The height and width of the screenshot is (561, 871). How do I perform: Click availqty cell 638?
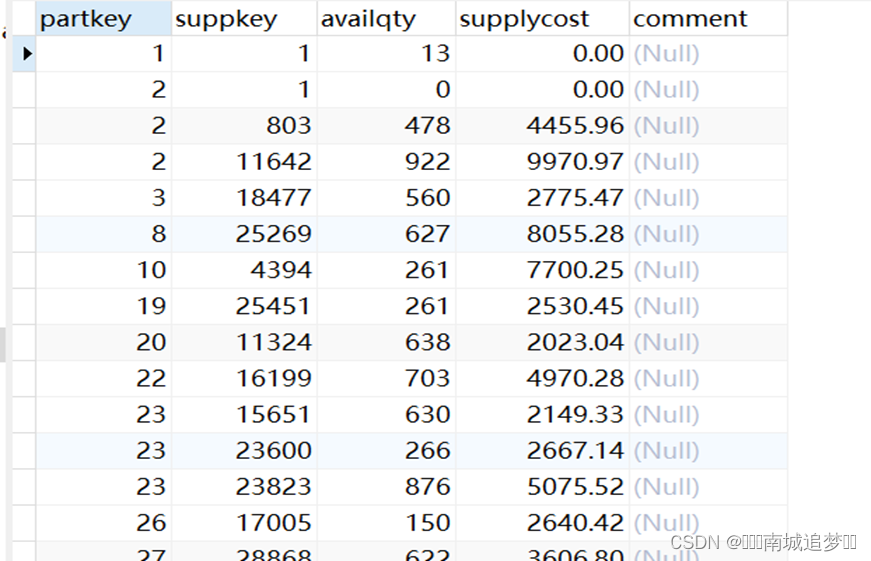[x=386, y=342]
